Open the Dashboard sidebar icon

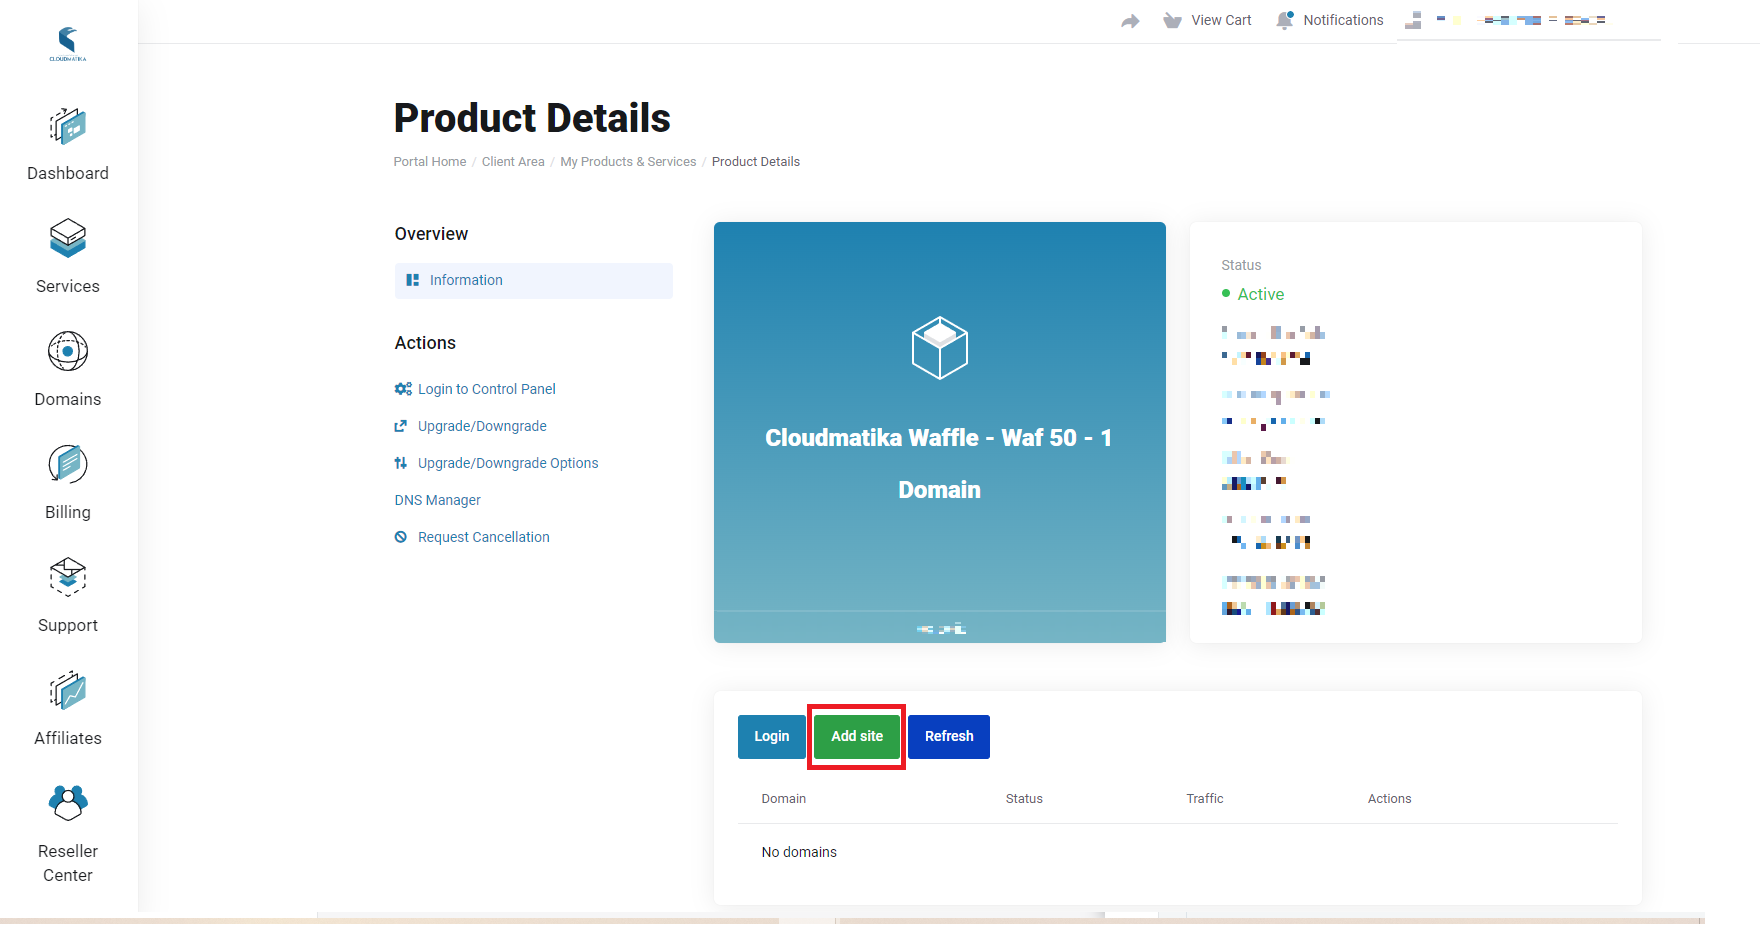pyautogui.click(x=68, y=127)
